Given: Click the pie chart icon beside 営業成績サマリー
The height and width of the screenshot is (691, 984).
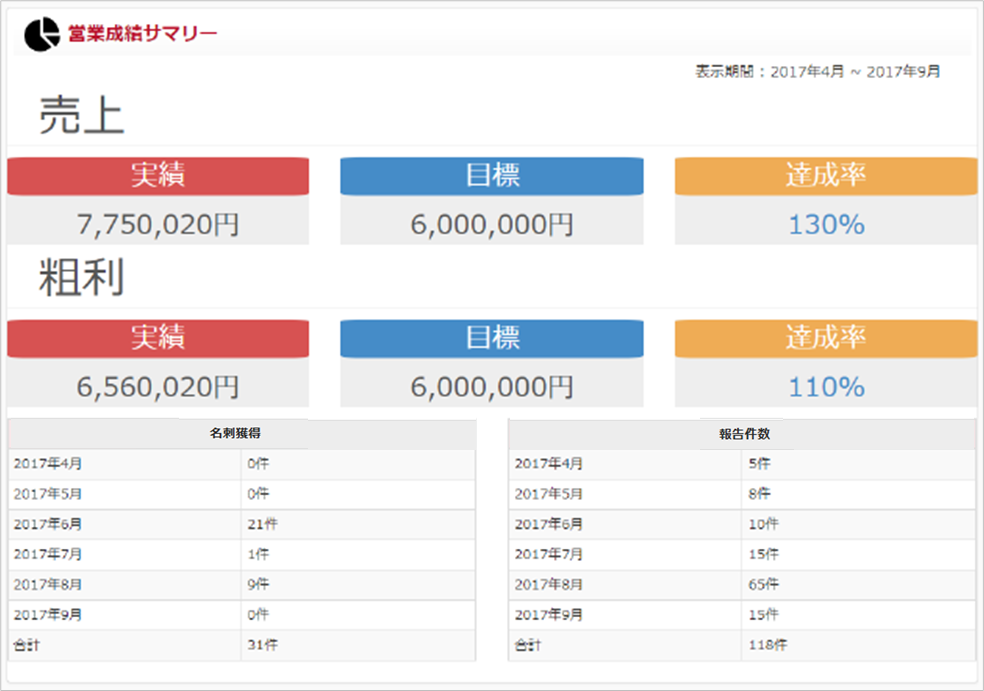Looking at the screenshot, I should [x=40, y=34].
